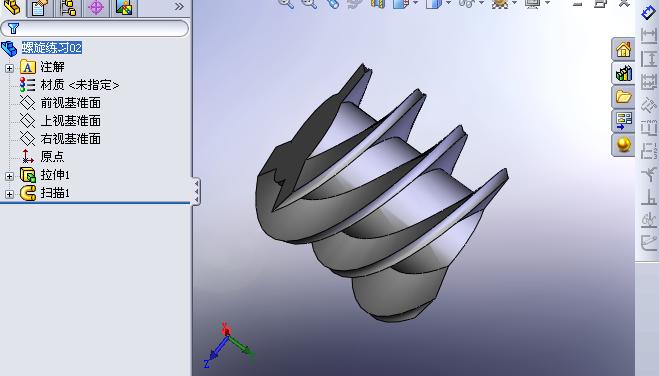659x376 pixels.
Task: Expand the 拉伸1 extrude feature
Action: click(9, 176)
